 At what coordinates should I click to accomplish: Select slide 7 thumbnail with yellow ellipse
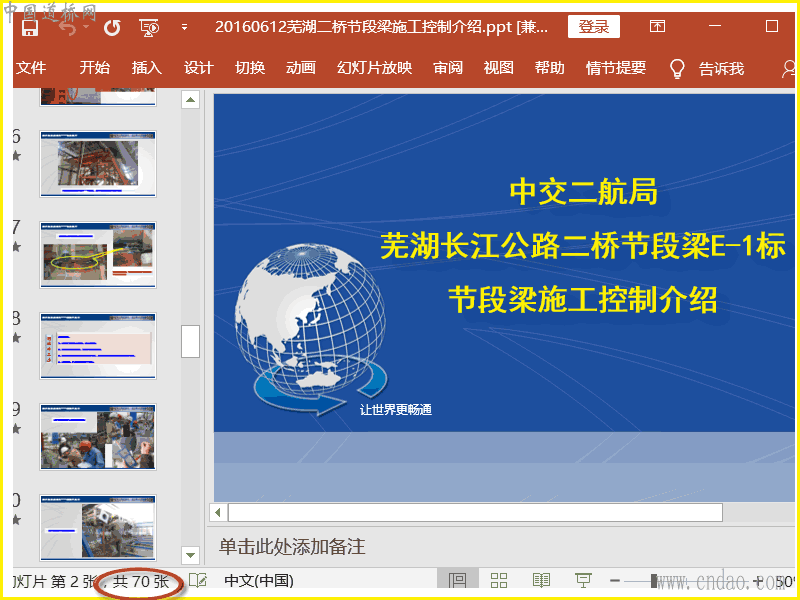[x=98, y=255]
